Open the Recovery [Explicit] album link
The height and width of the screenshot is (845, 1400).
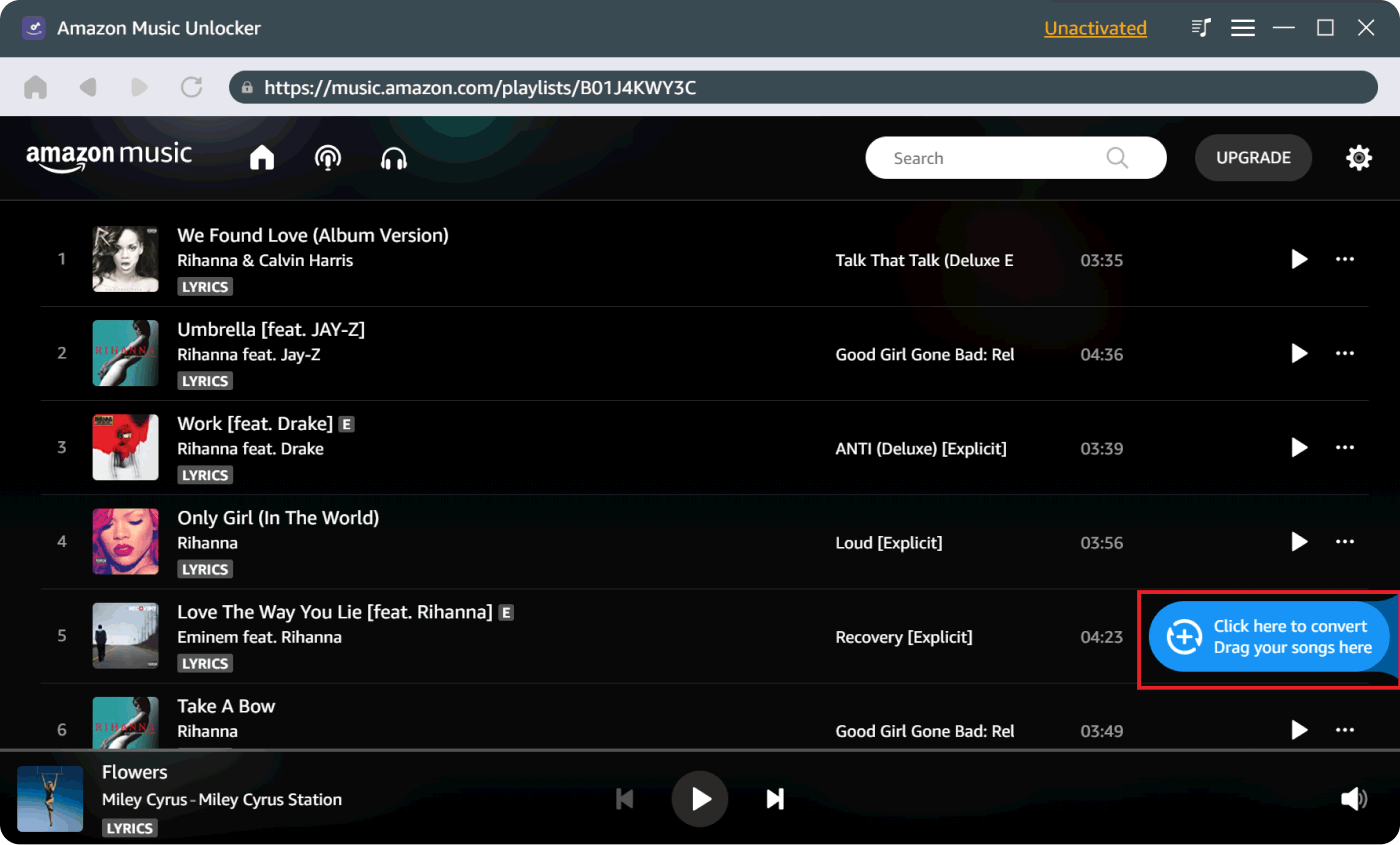tap(904, 636)
